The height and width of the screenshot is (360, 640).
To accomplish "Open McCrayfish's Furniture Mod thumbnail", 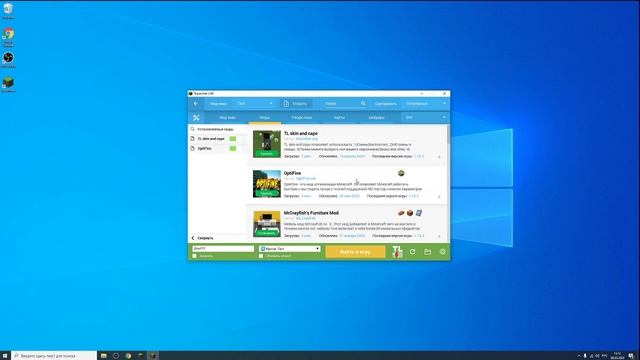I will (x=267, y=224).
